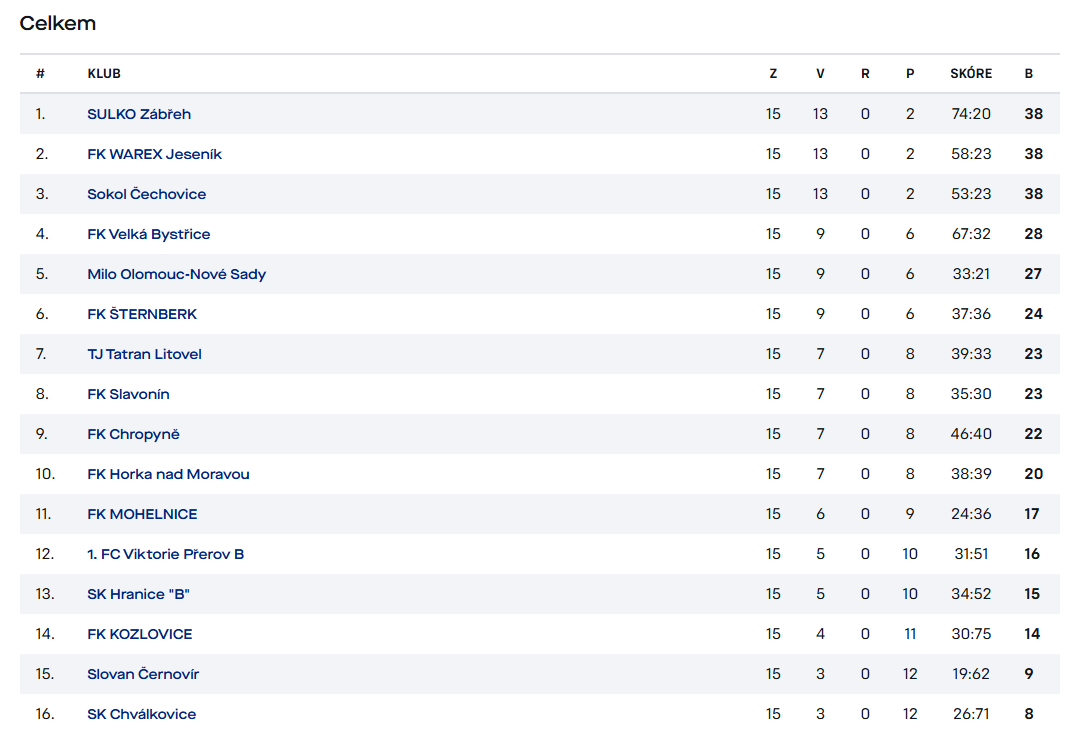Select the FK Slavonín club
Image resolution: width=1066 pixels, height=746 pixels.
pos(128,394)
